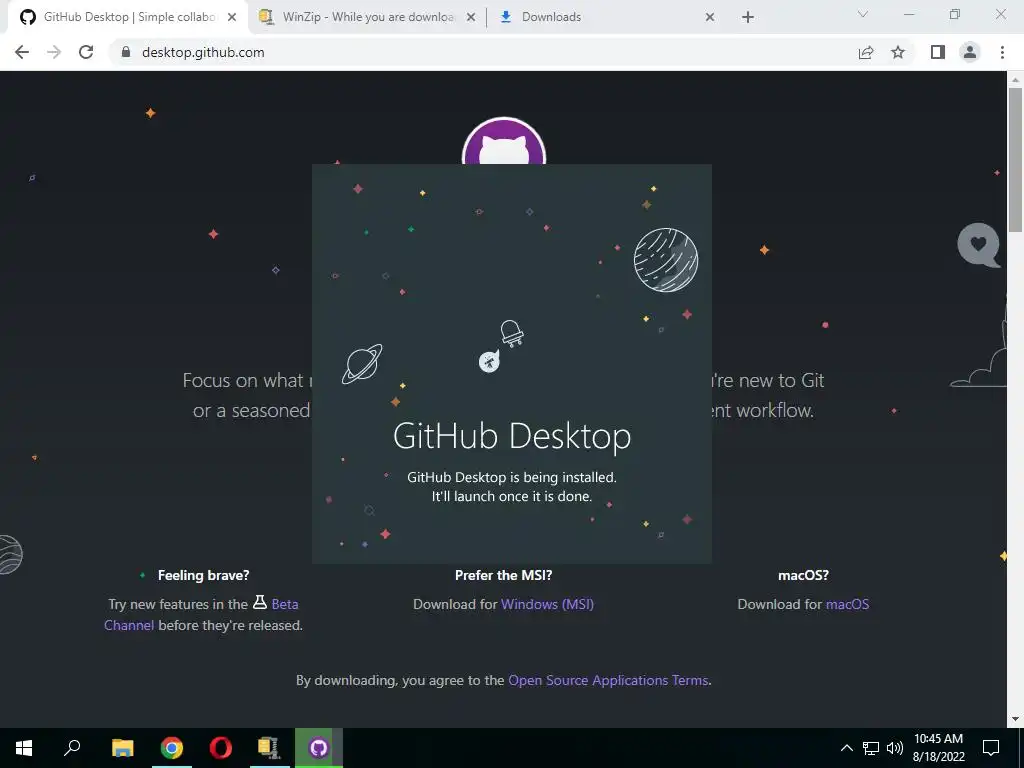Click the GitHub Desktop installer title text
This screenshot has height=768, width=1024.
[512, 436]
